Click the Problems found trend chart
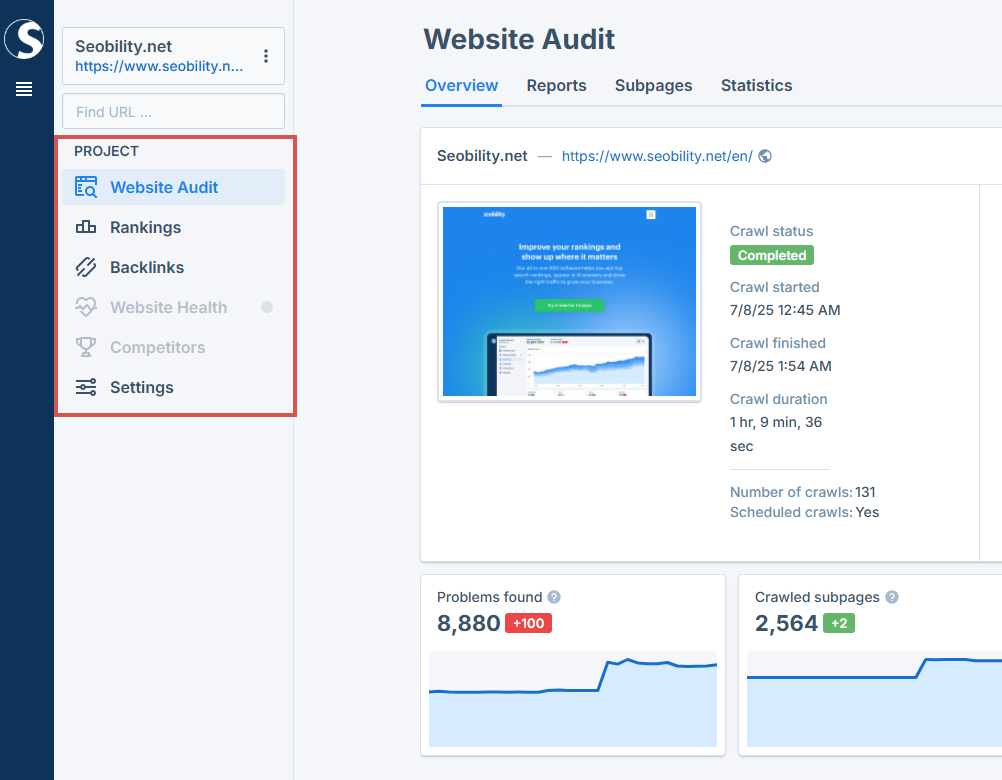 (573, 699)
